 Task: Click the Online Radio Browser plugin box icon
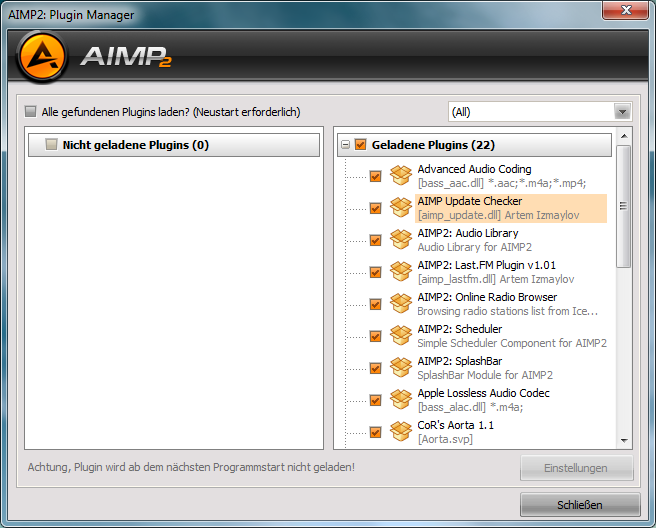pos(401,304)
